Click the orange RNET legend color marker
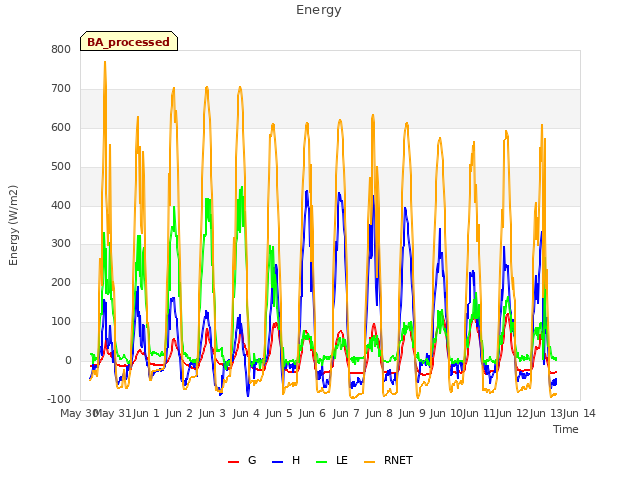 point(369,462)
